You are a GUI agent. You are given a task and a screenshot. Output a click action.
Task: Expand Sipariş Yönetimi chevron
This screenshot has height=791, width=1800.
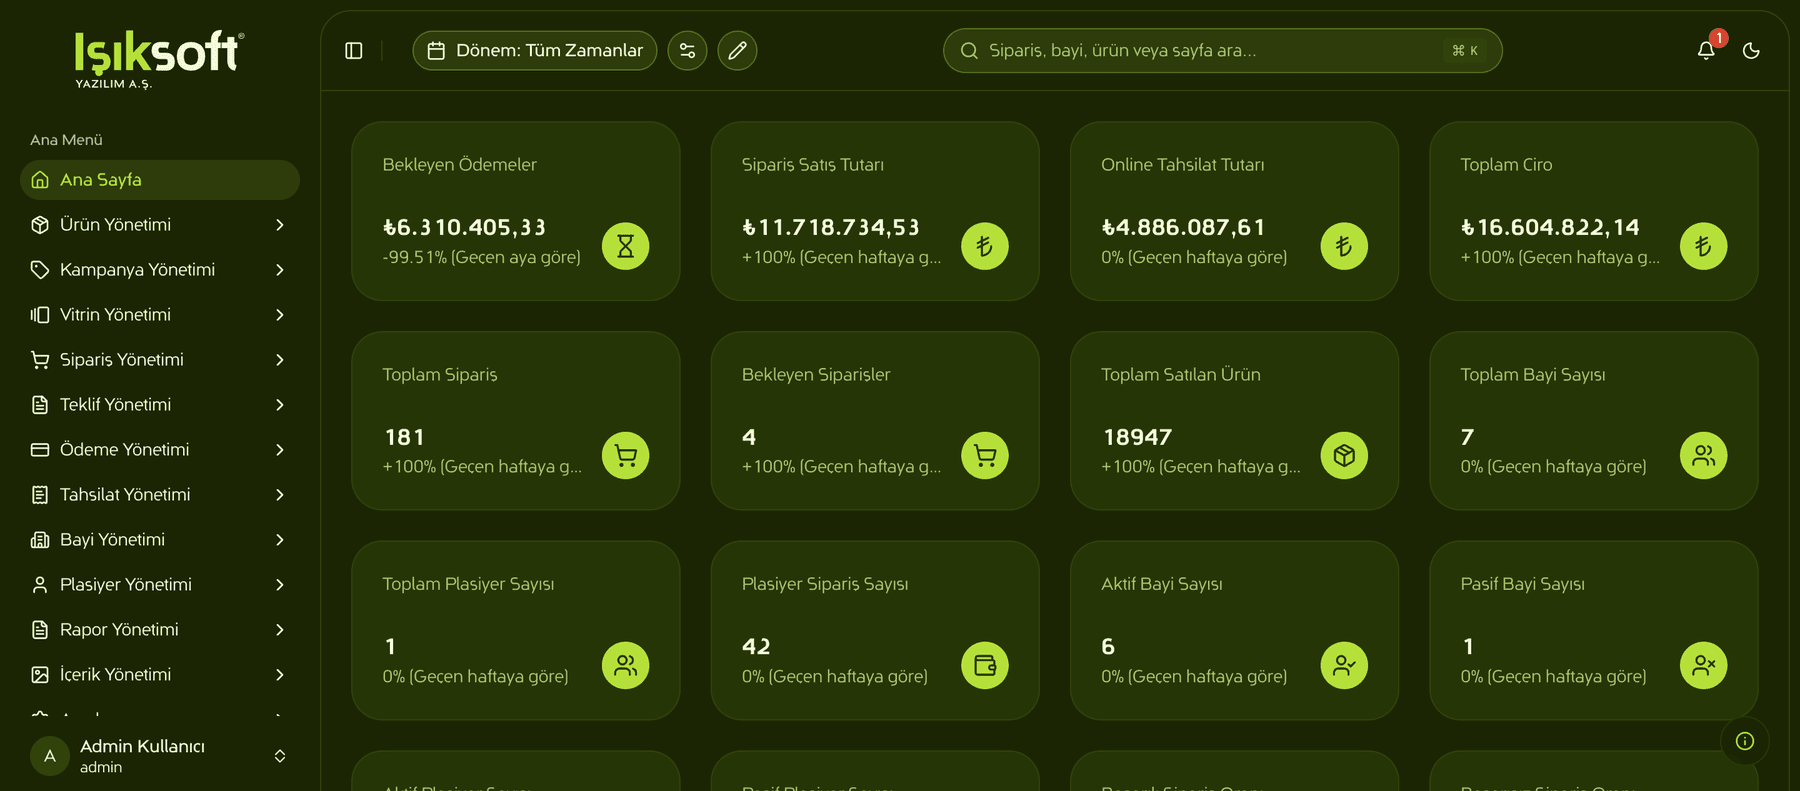[280, 360]
